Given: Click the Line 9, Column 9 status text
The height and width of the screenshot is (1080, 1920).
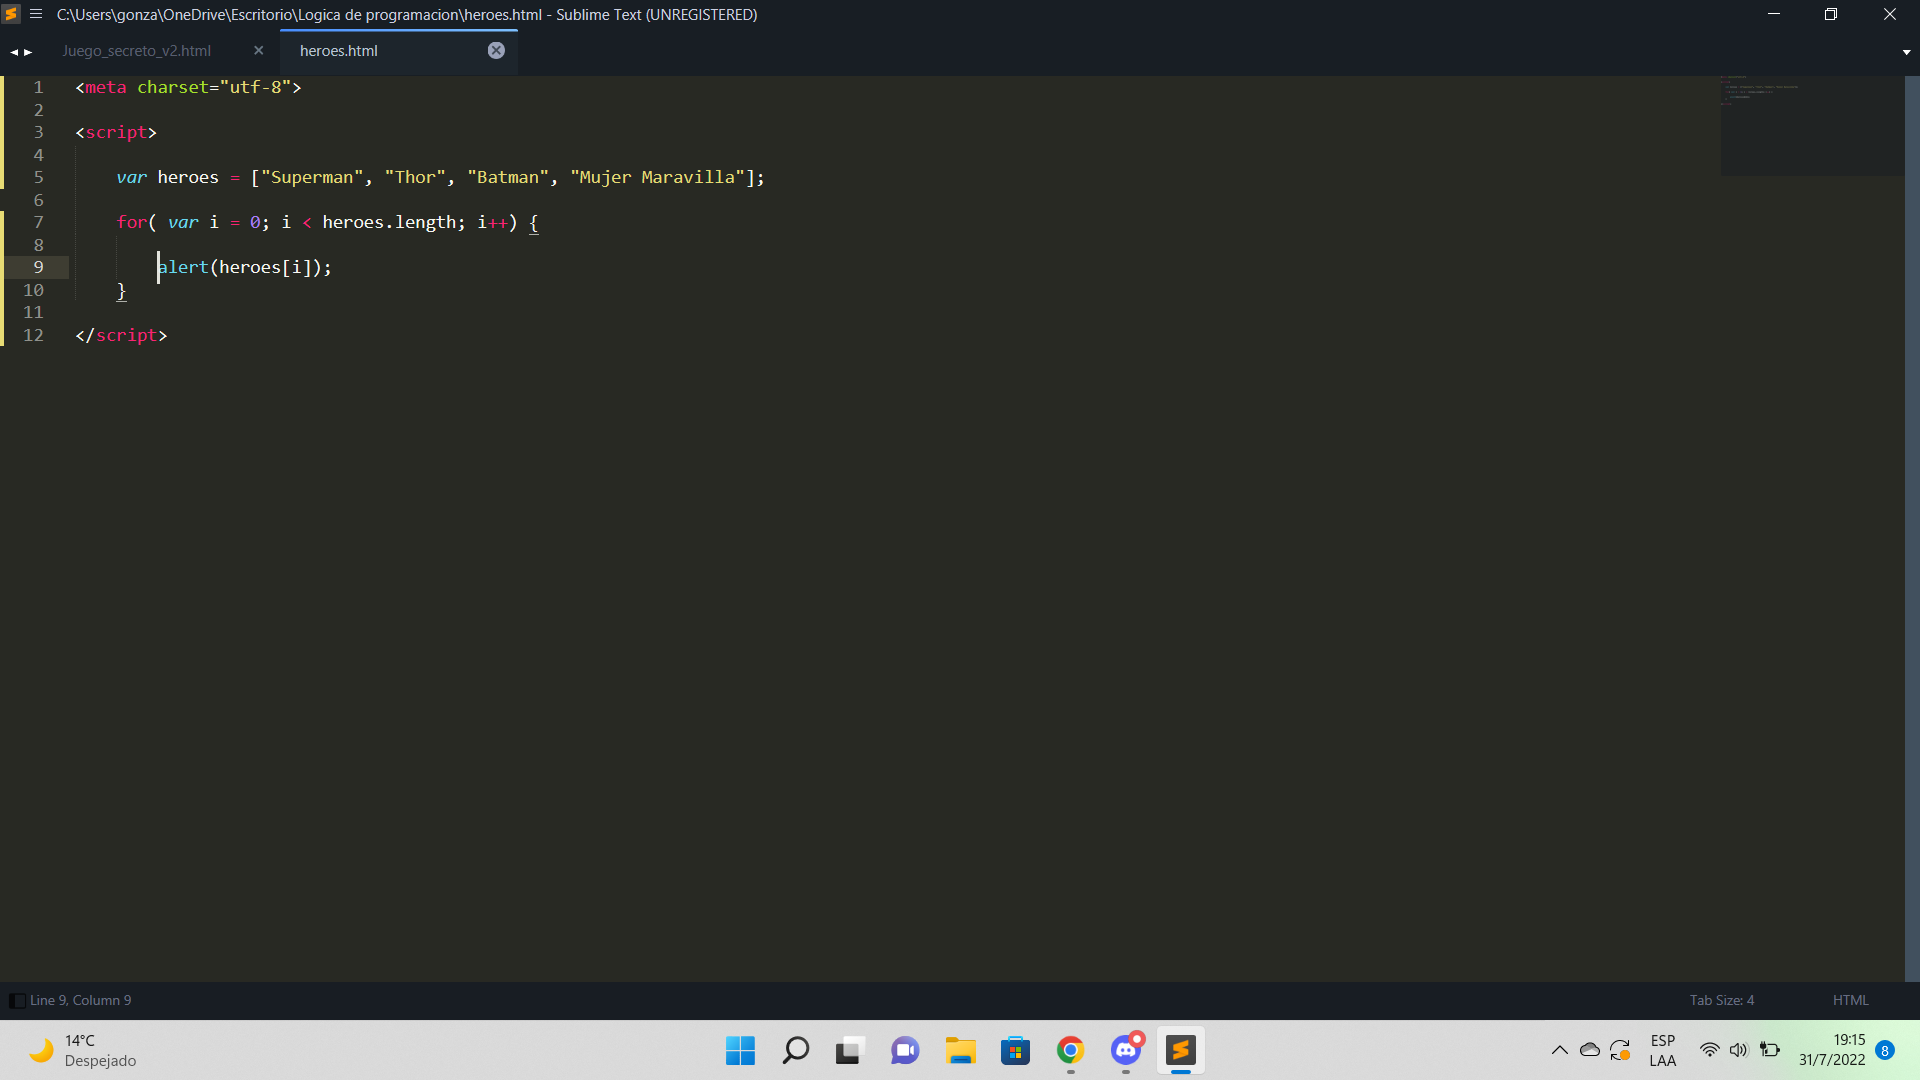Looking at the screenshot, I should point(80,1000).
